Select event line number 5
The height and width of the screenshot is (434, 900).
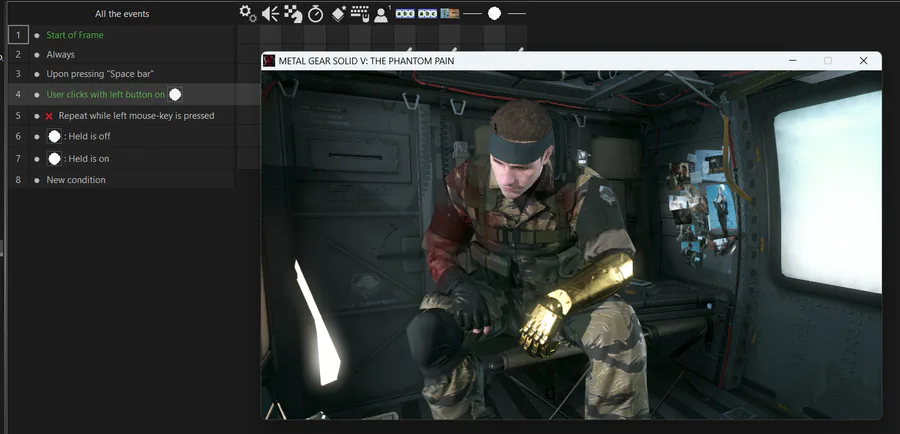(x=18, y=116)
